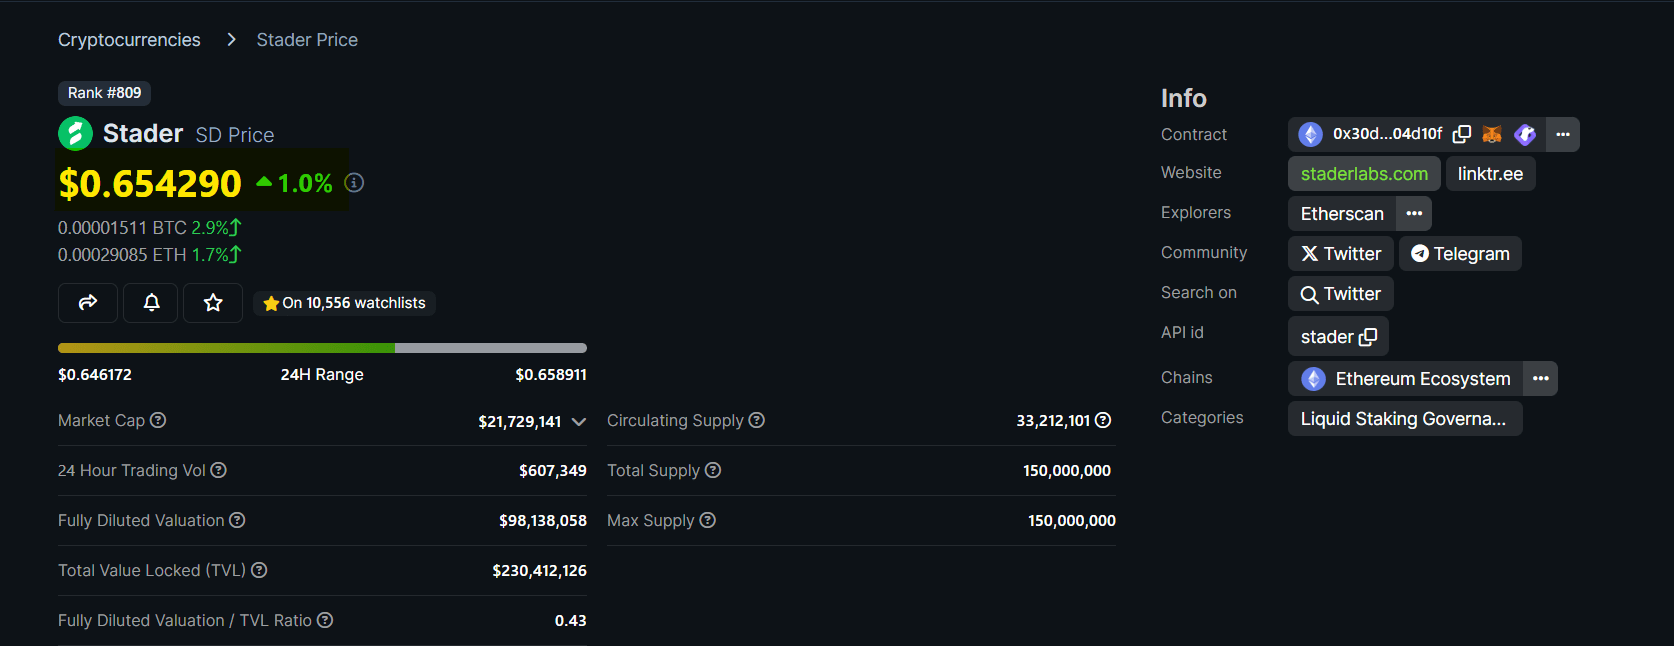Open the staderlabs.com website link
The image size is (1674, 646).
[1364, 174]
